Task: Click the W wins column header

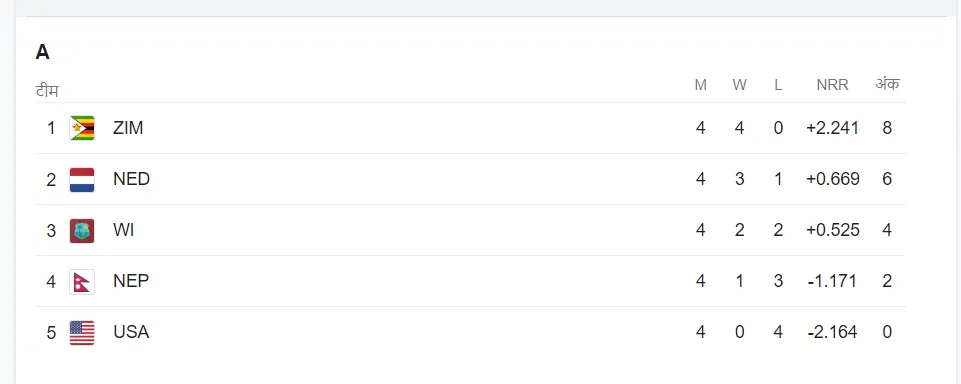Action: point(740,85)
